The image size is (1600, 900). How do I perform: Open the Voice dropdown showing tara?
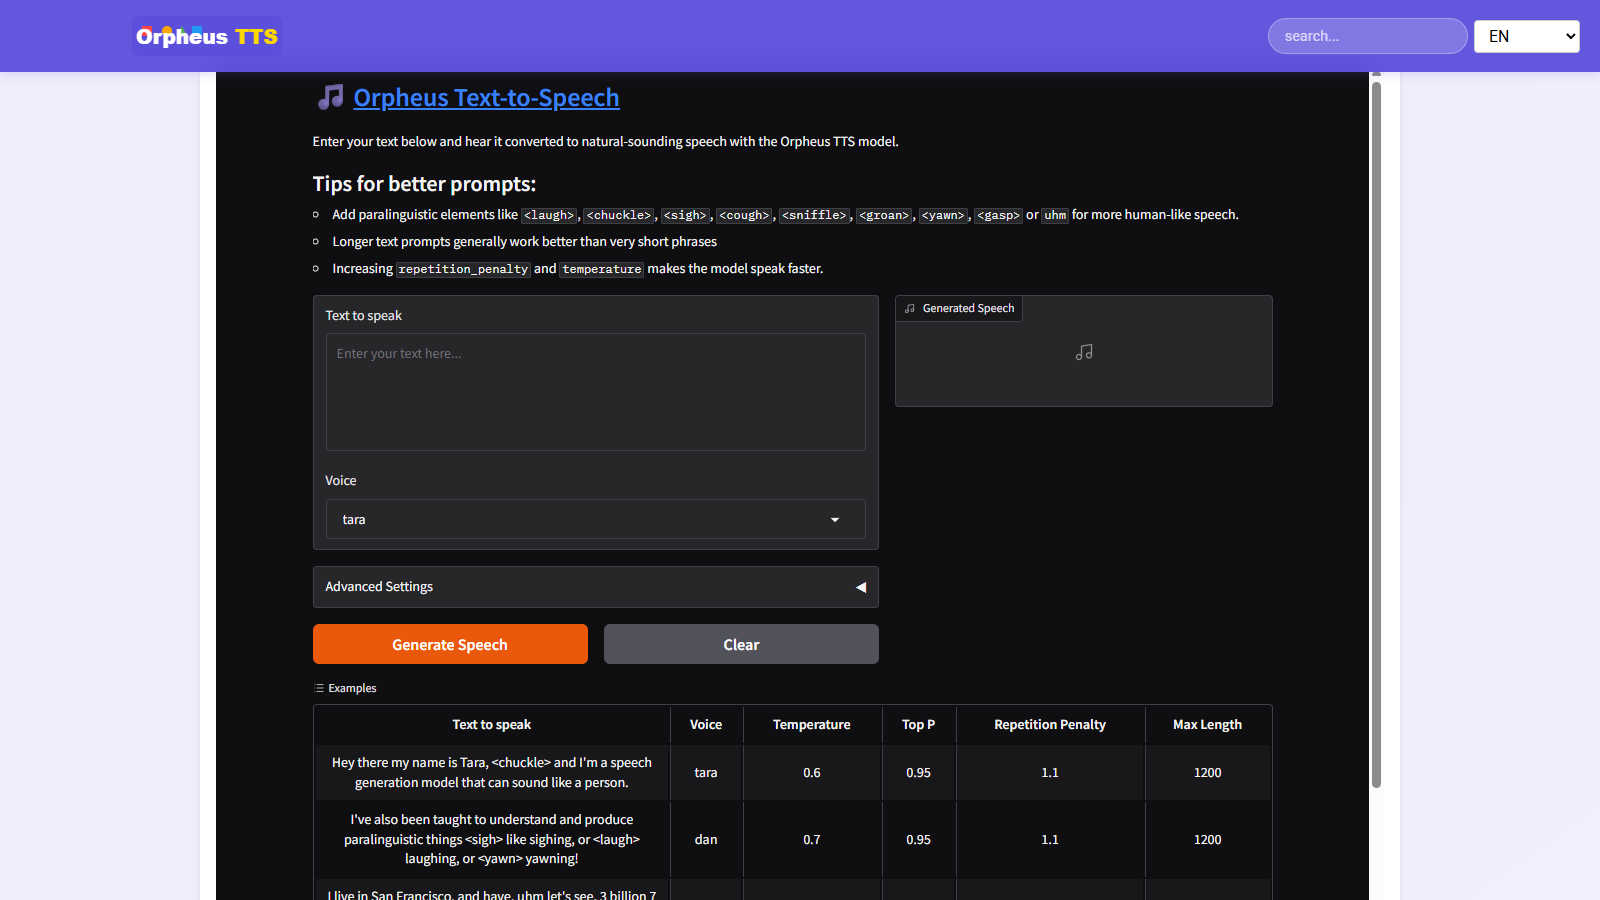595,519
